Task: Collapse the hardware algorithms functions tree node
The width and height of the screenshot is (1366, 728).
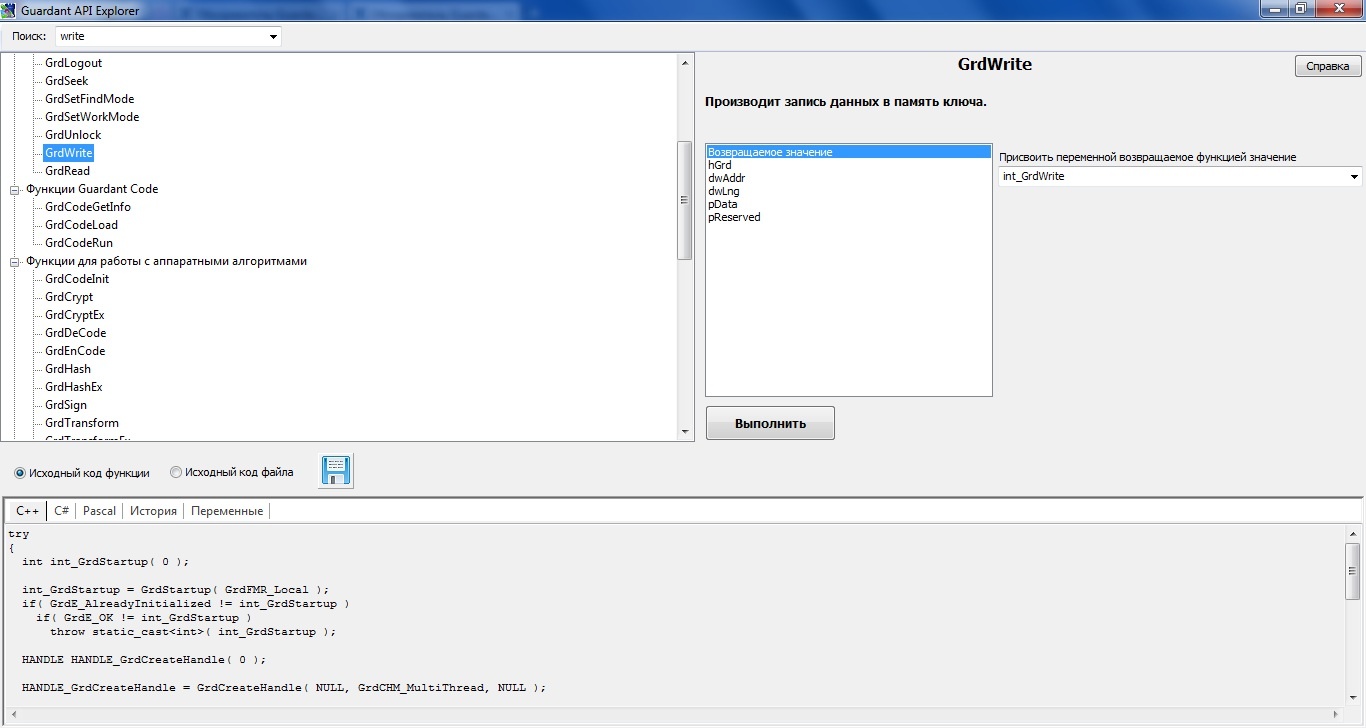Action: click(x=15, y=262)
